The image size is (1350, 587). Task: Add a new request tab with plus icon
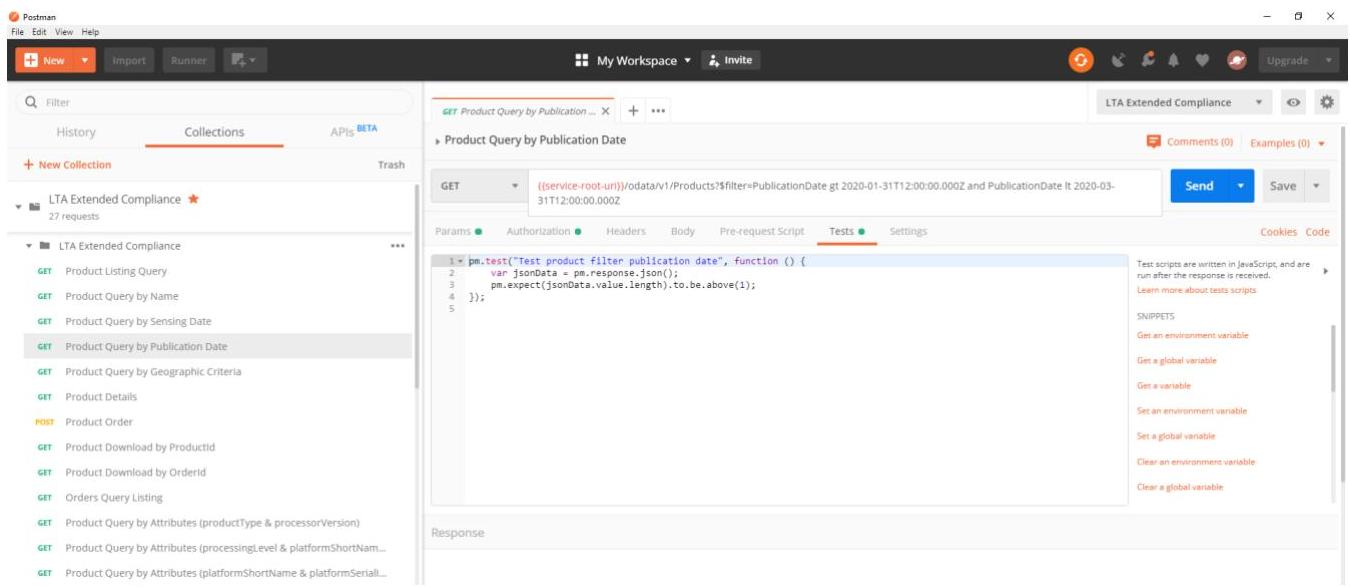(634, 110)
